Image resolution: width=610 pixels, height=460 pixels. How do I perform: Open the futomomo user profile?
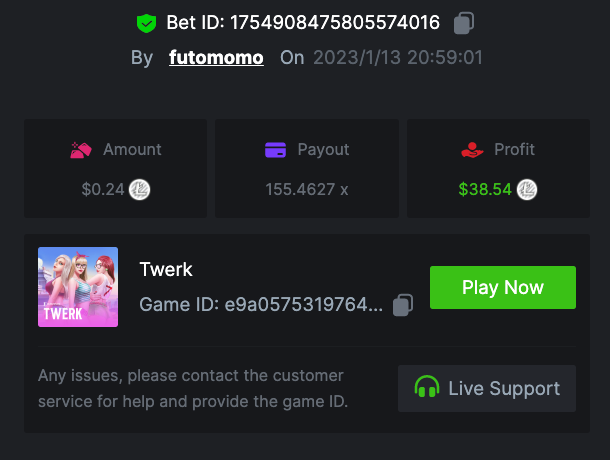217,57
